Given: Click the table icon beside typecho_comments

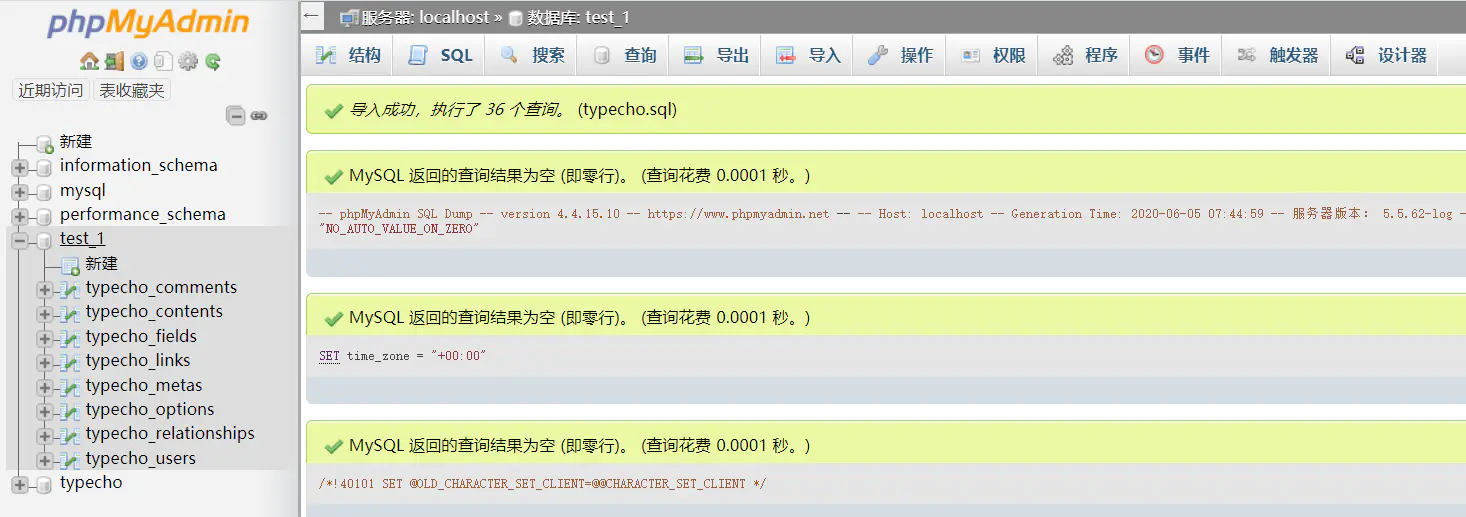Looking at the screenshot, I should [70, 289].
